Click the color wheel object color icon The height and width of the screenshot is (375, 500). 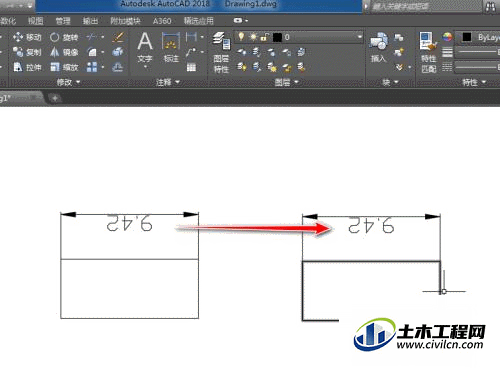coord(447,36)
